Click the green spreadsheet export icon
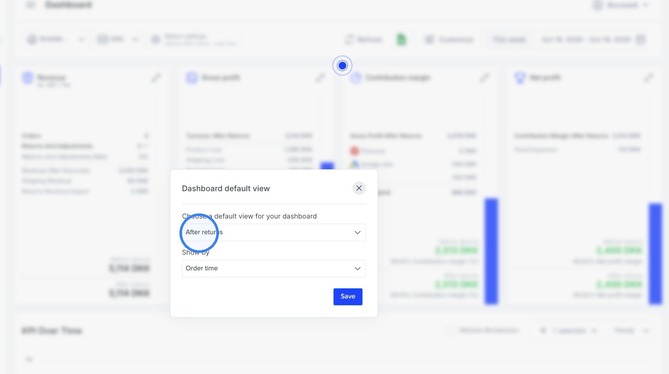Screen dimensions: 669x374 click(401, 40)
